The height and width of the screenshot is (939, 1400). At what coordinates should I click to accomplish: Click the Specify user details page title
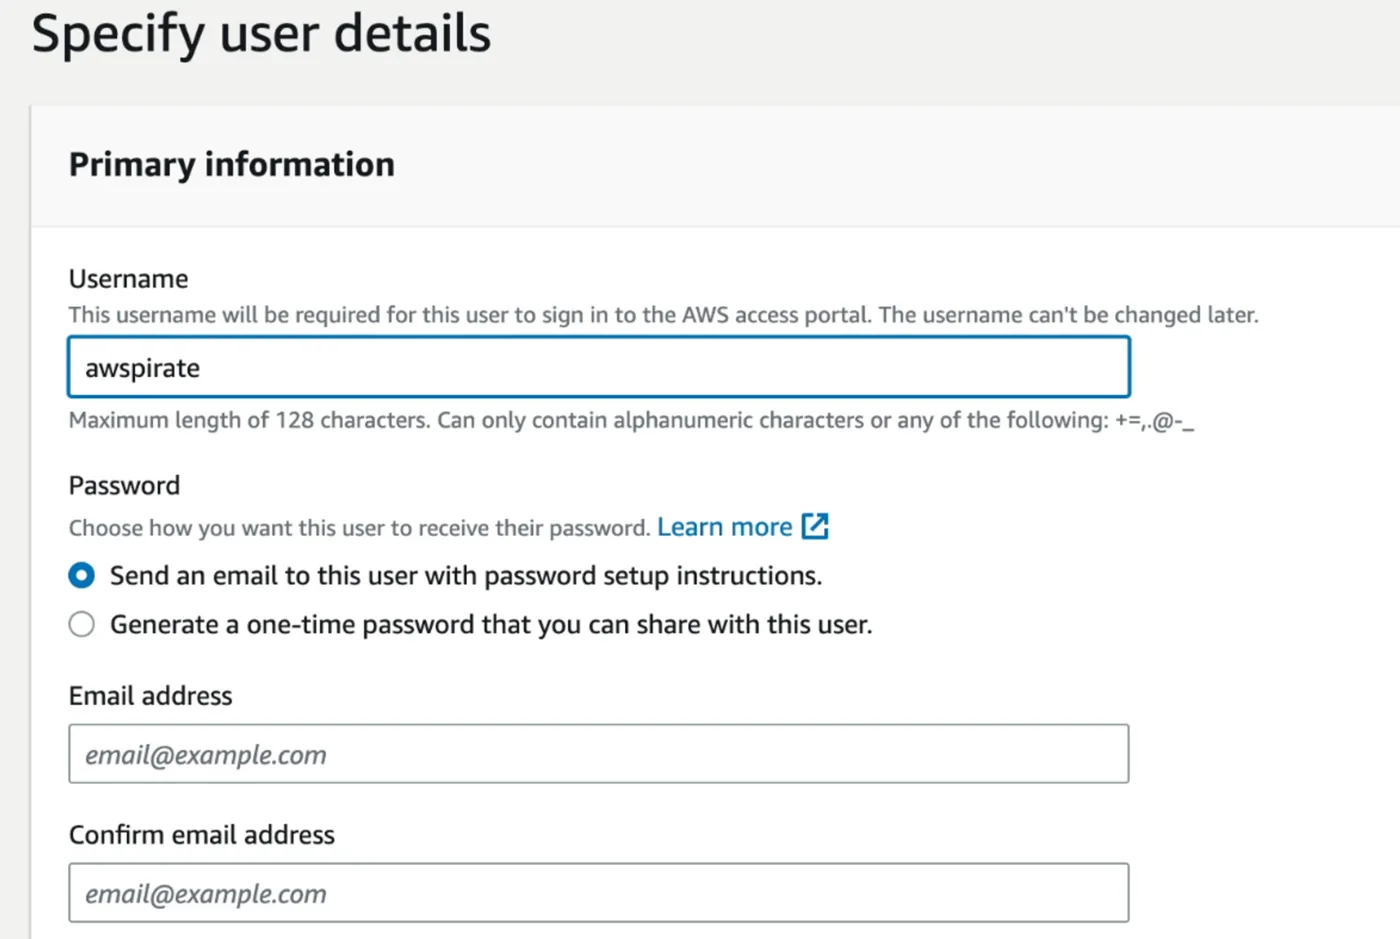pyautogui.click(x=261, y=33)
